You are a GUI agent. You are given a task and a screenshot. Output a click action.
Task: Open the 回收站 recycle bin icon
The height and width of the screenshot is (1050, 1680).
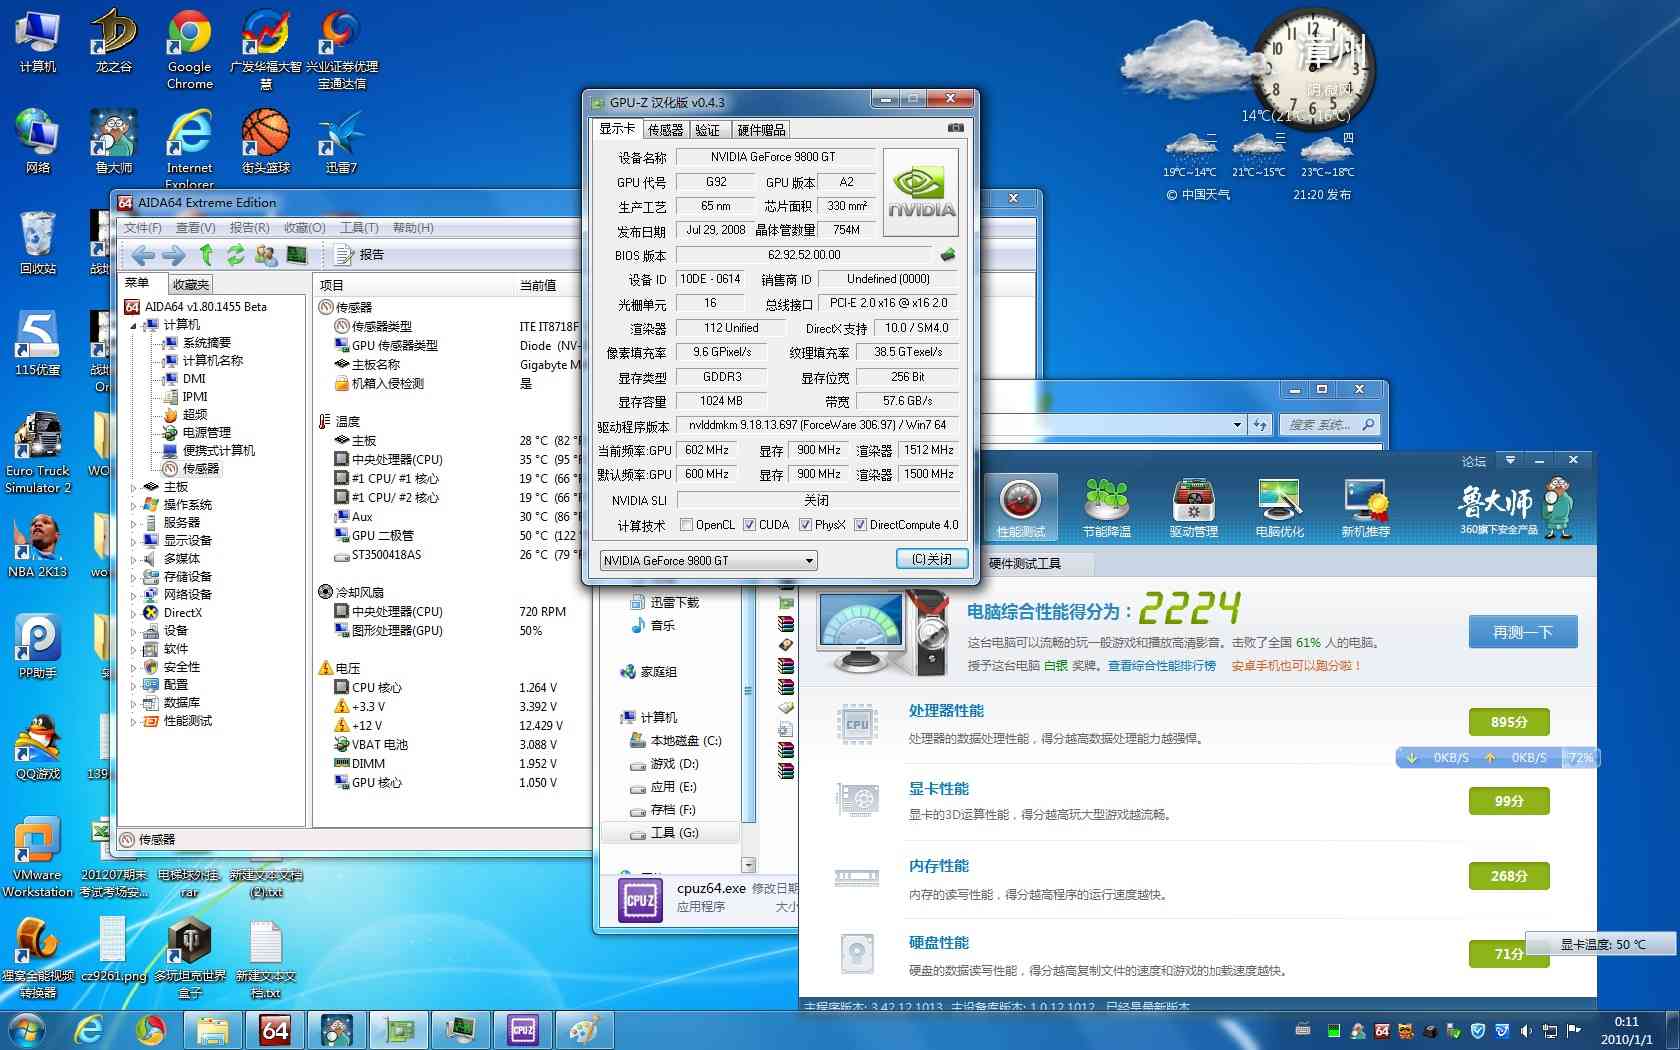[x=38, y=243]
